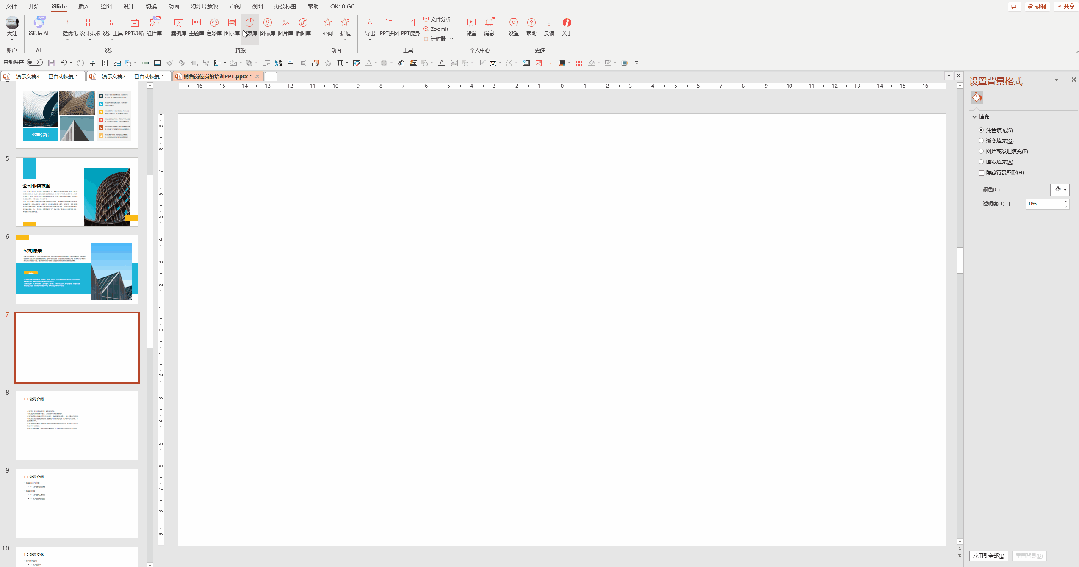
Task: Open the Undo history dropdown arrow
Action: 70,63
